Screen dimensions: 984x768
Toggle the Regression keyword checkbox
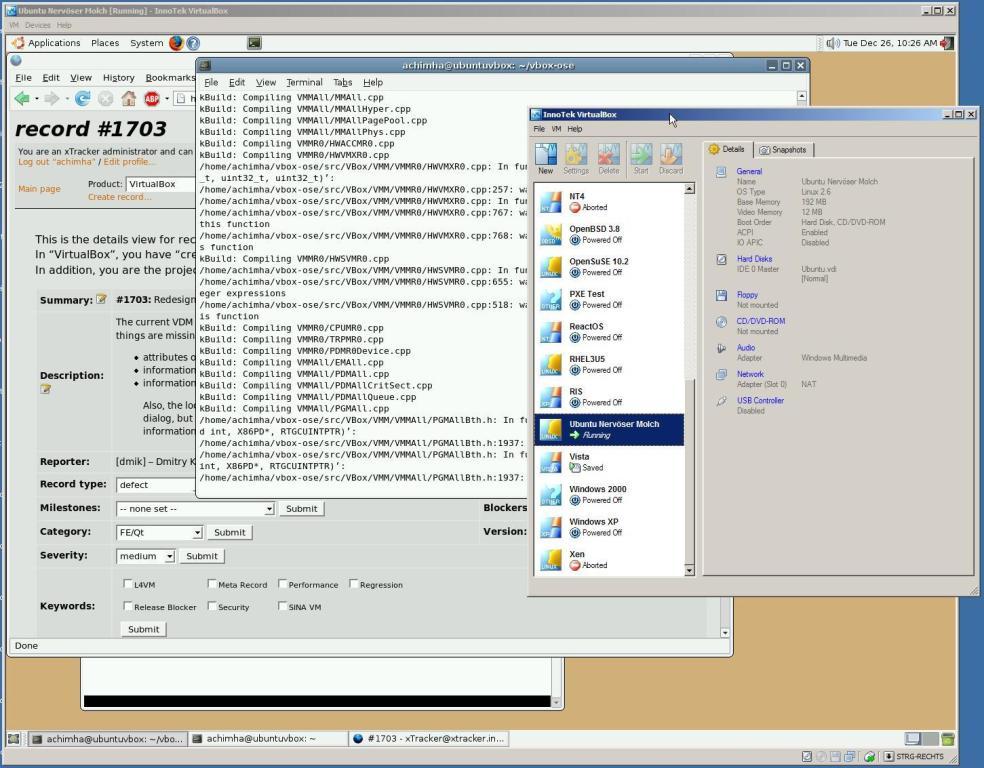(x=354, y=584)
